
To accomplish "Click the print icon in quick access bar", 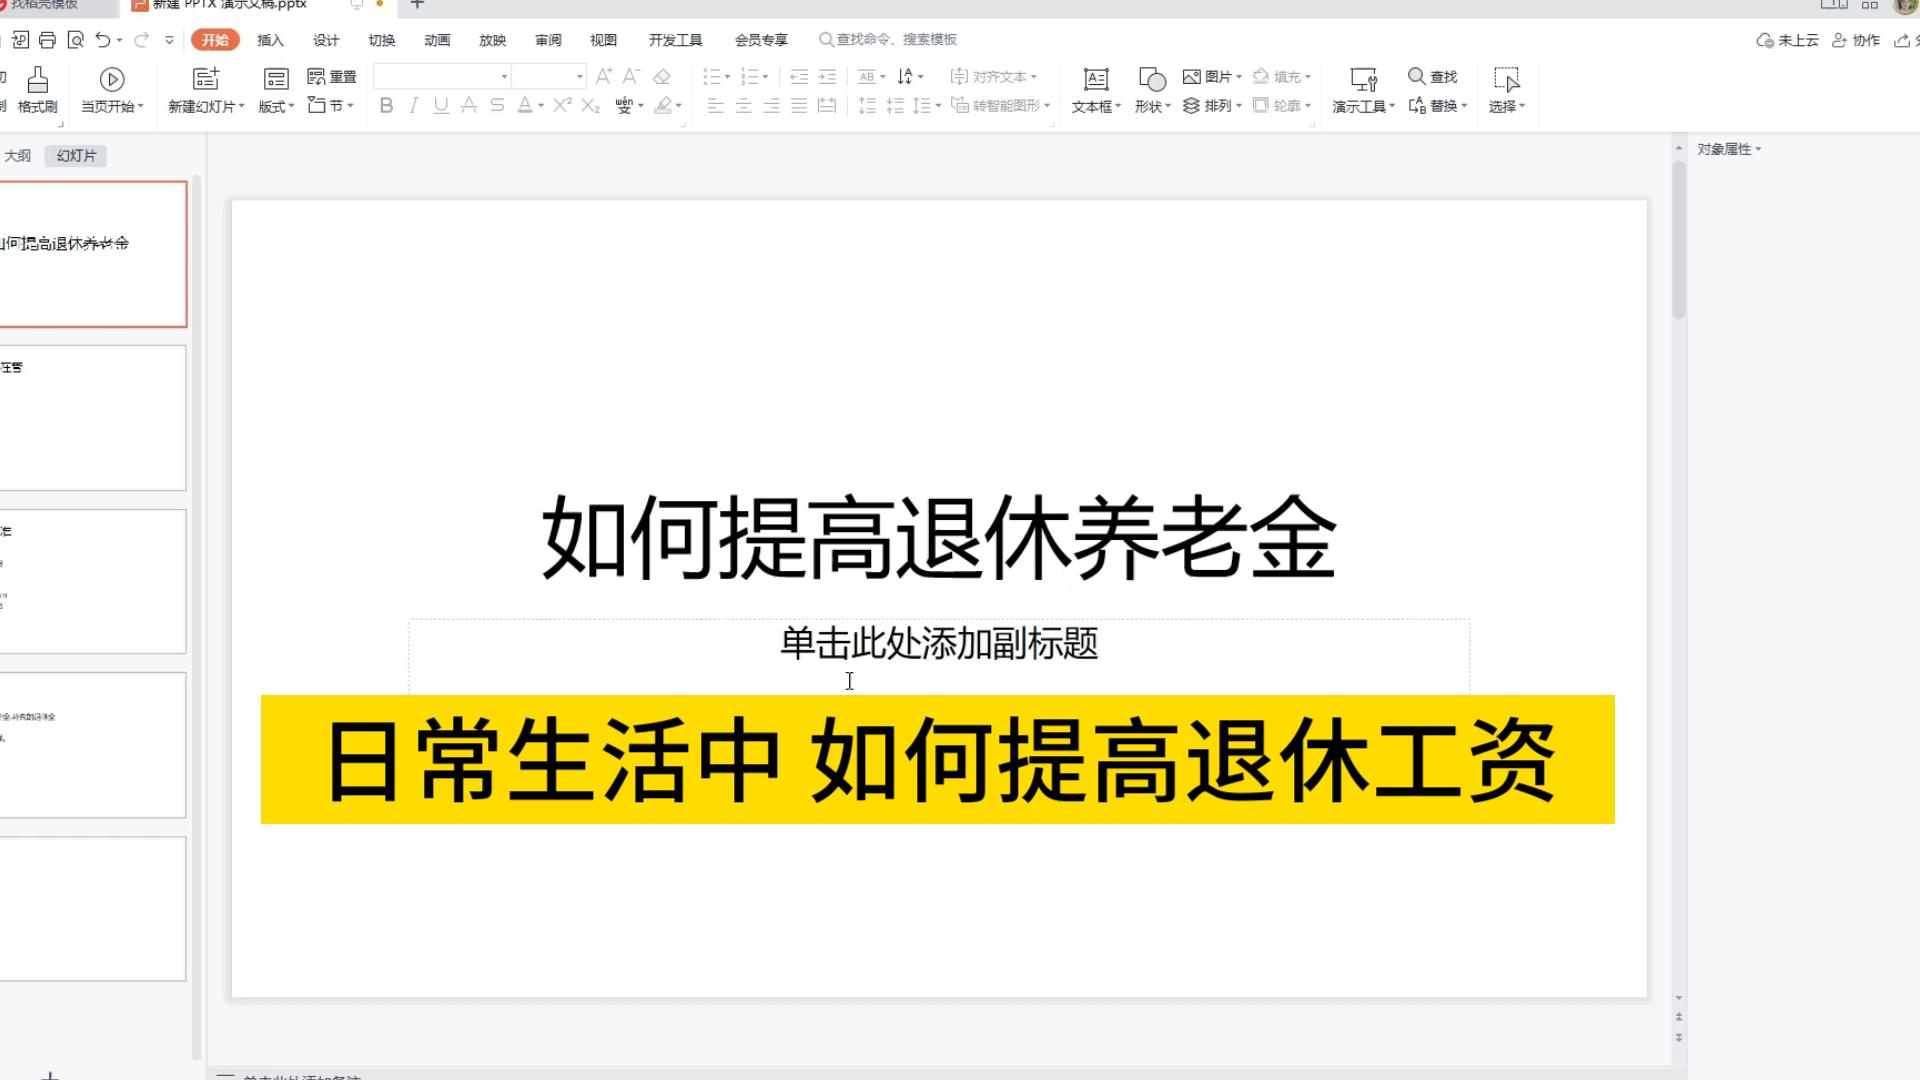I will (47, 40).
